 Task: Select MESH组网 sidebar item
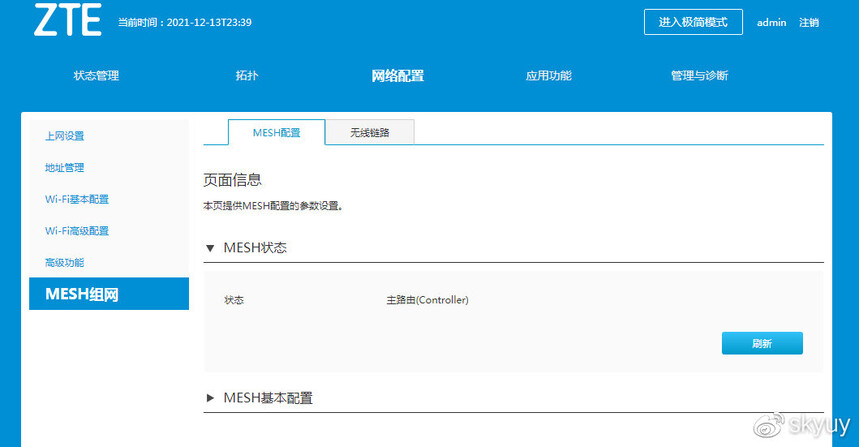coord(109,294)
